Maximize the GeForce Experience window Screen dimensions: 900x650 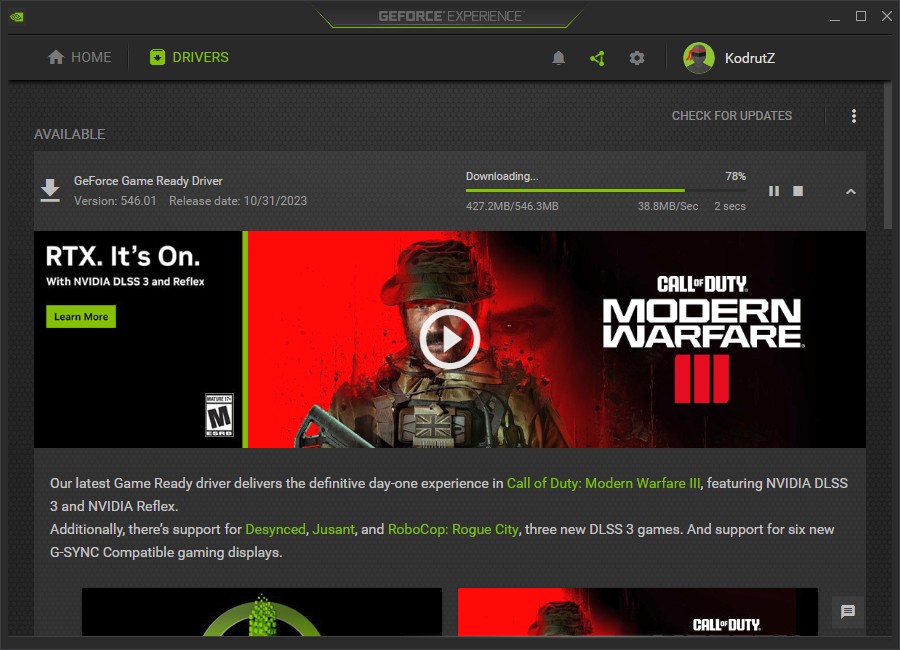click(x=861, y=17)
